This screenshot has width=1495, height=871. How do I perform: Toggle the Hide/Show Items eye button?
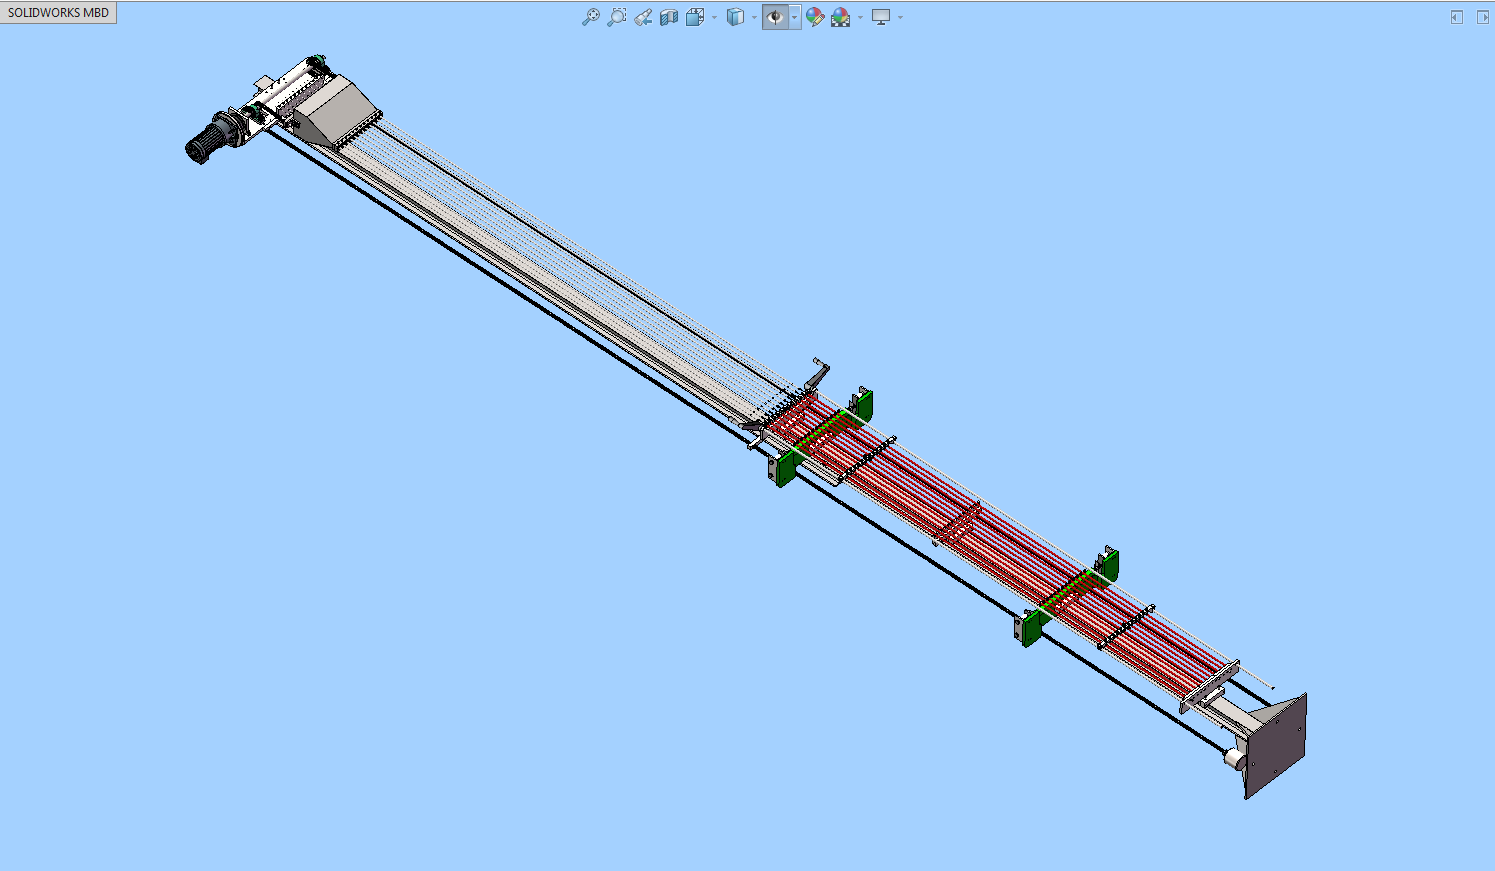pyautogui.click(x=775, y=17)
